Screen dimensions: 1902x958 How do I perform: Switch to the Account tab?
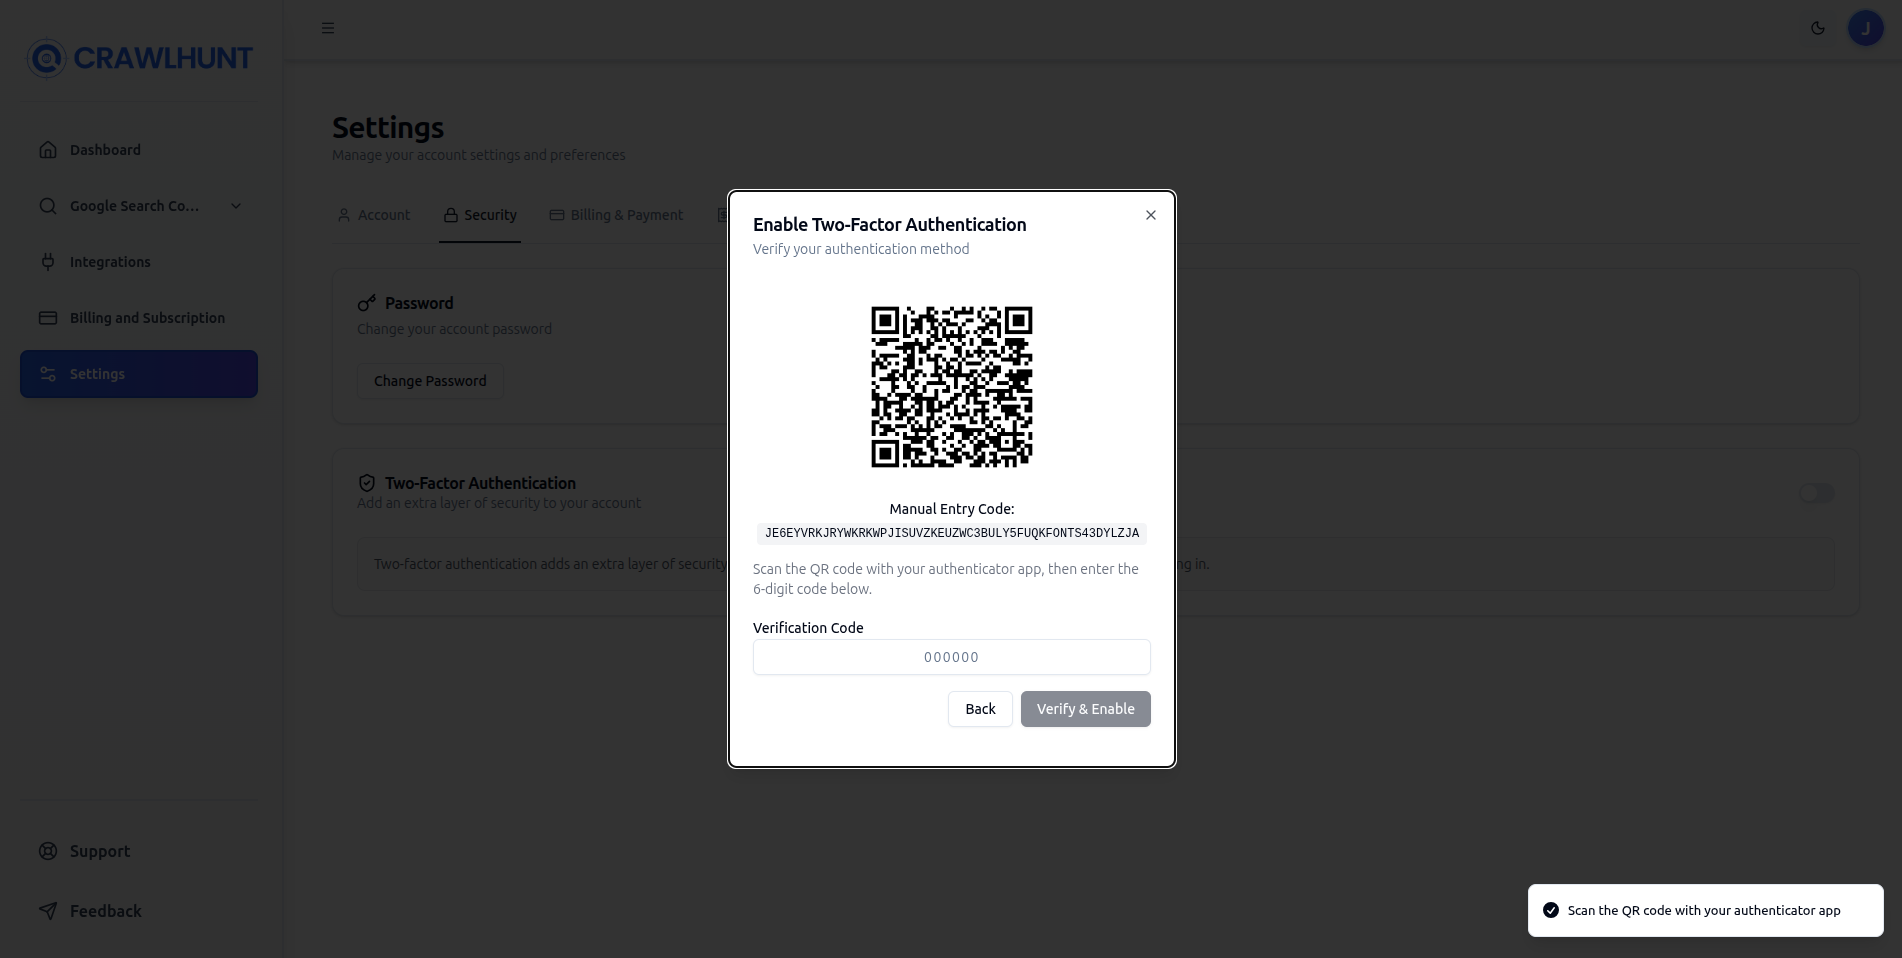373,214
